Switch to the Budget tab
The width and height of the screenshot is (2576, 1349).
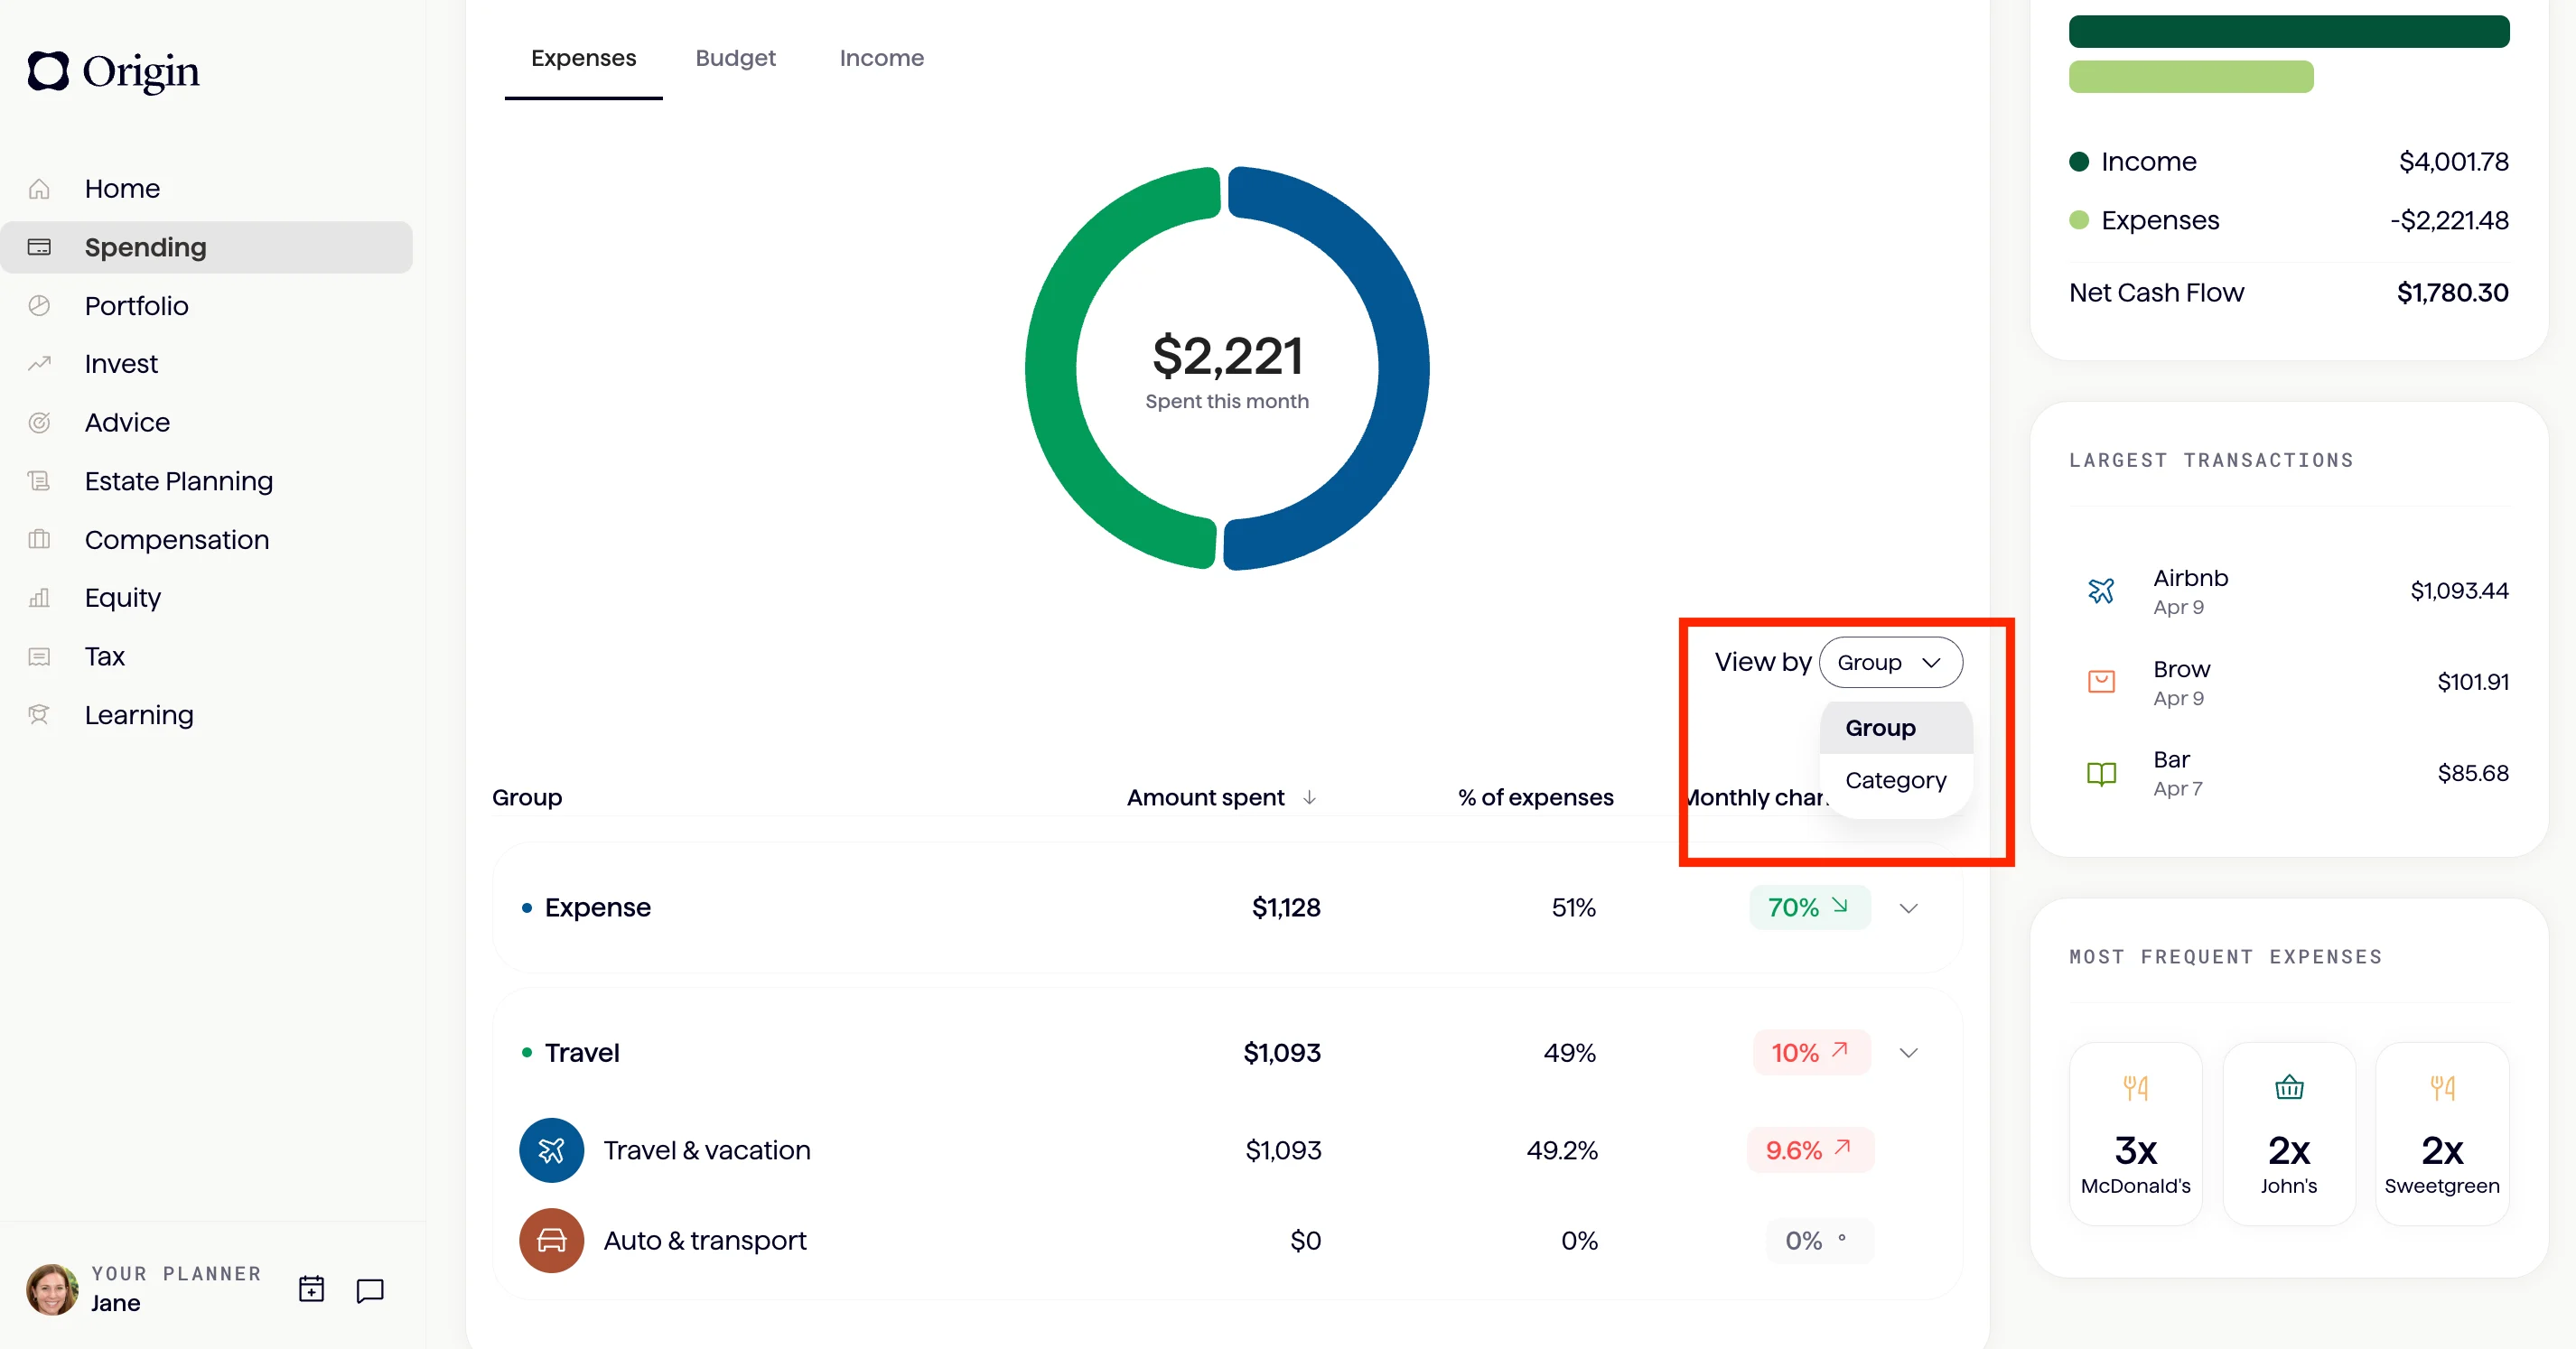point(735,58)
